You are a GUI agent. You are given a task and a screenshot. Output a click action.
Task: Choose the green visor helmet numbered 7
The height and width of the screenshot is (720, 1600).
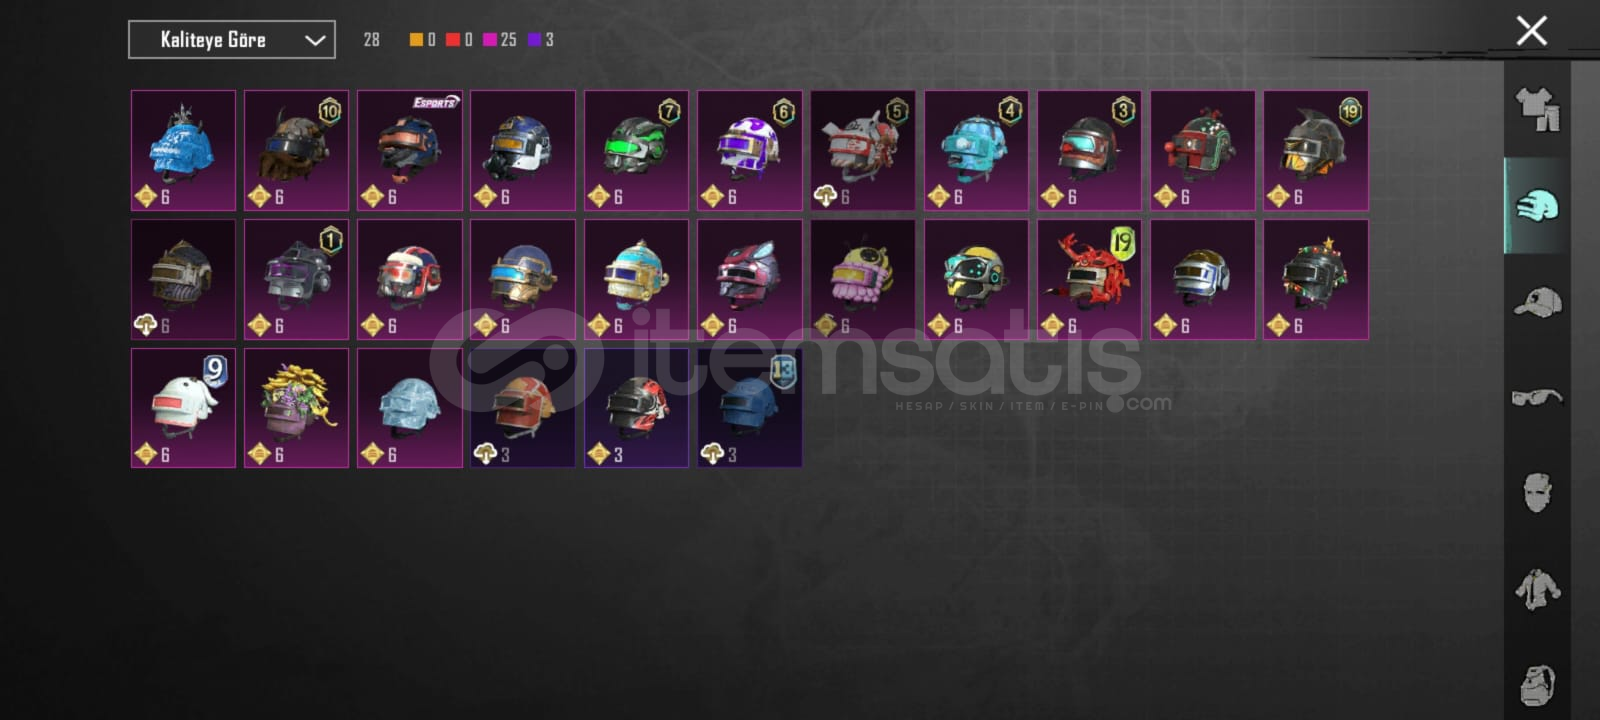636,150
